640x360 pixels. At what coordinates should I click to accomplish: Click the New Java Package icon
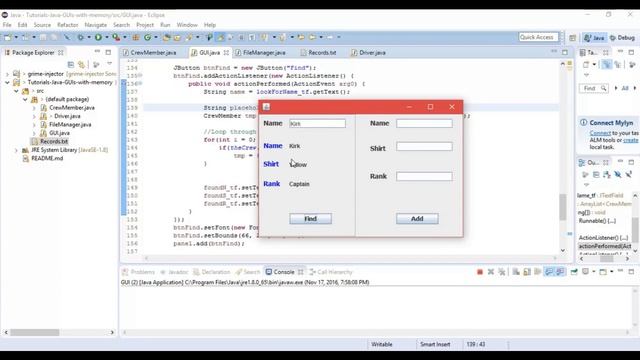pos(136,37)
